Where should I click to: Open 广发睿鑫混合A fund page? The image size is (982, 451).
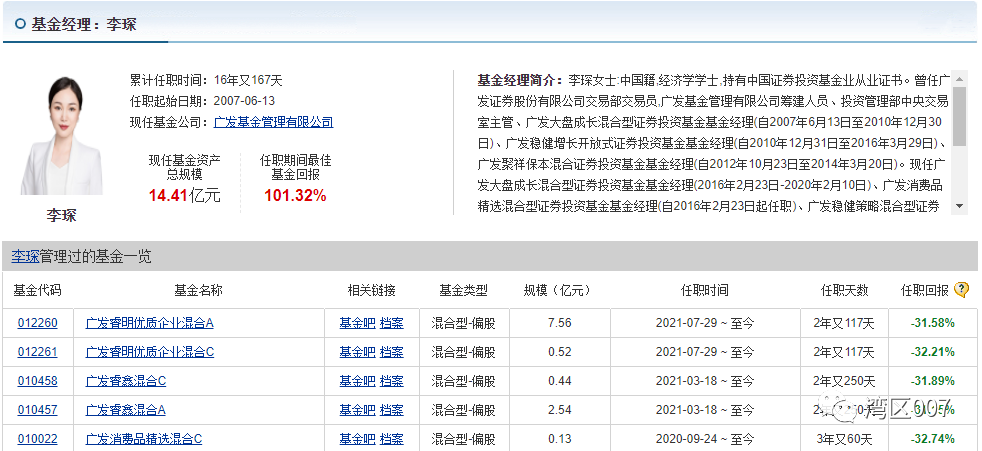tap(126, 410)
